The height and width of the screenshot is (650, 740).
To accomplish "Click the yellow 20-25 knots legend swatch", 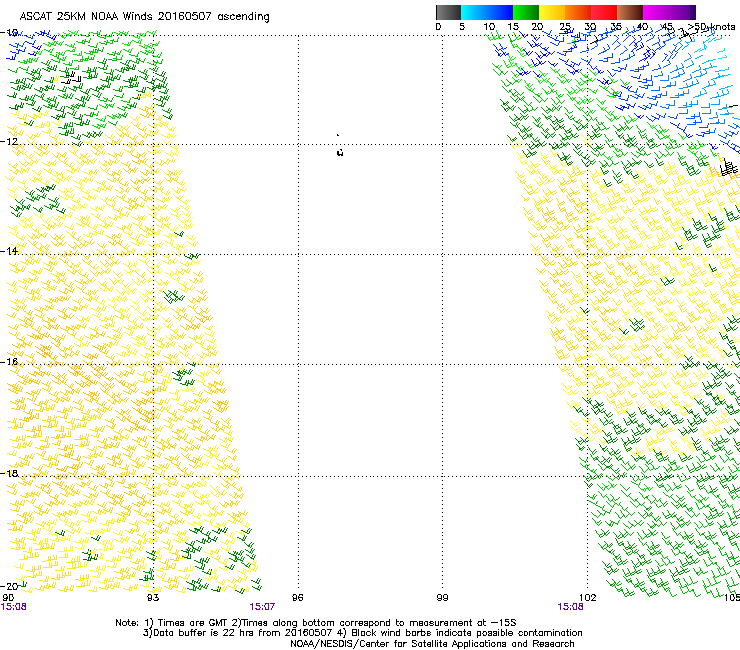I will tap(552, 12).
